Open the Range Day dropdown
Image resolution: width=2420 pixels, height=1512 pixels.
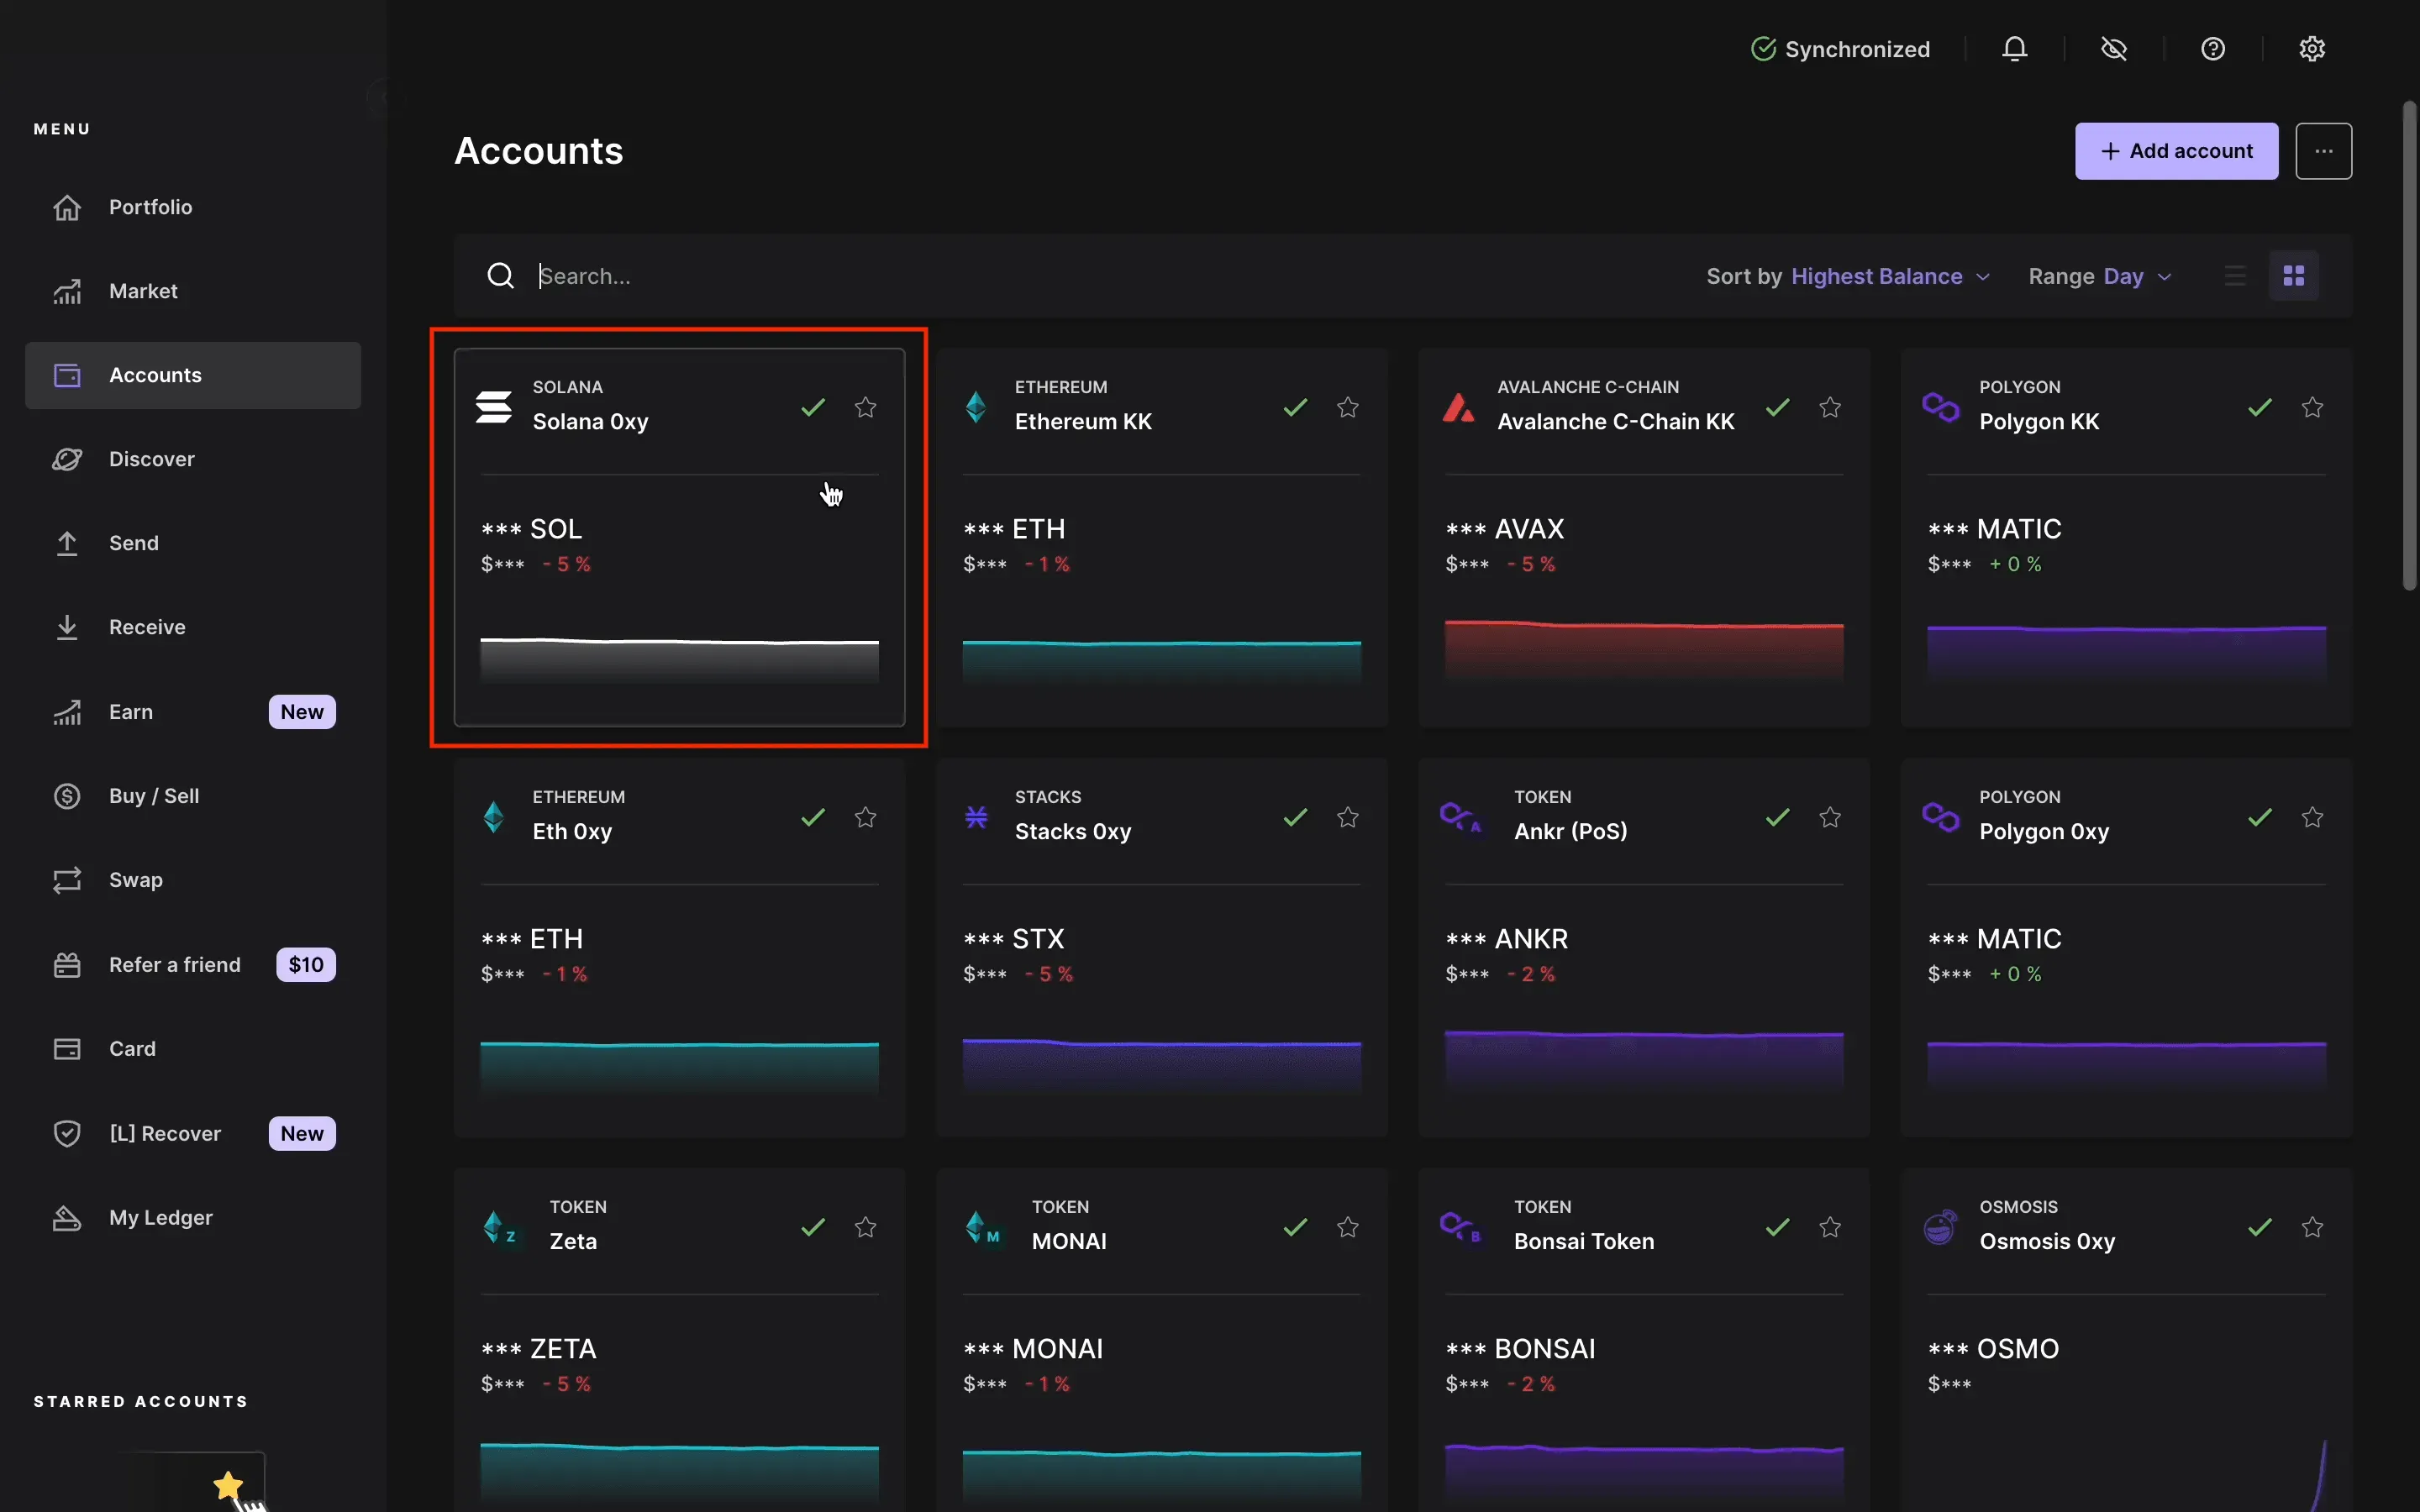pyautogui.click(x=2099, y=276)
